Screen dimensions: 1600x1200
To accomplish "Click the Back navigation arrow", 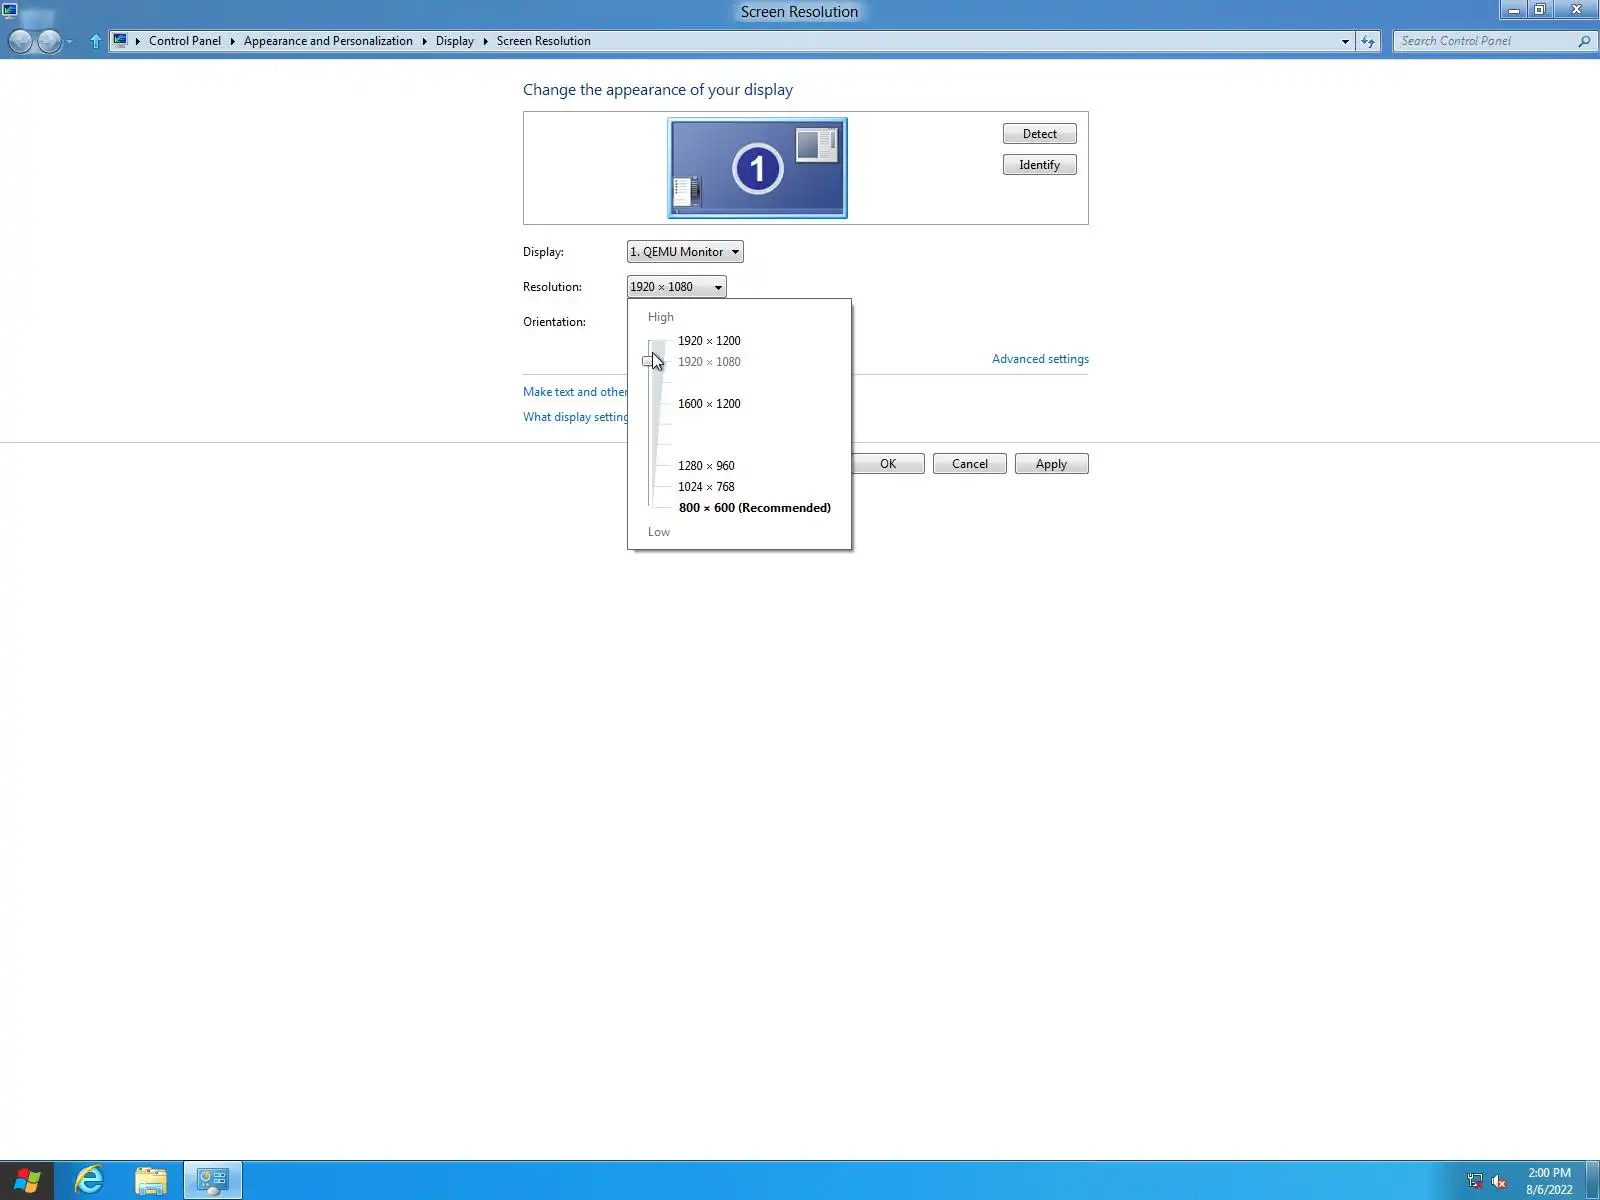I will 20,41.
